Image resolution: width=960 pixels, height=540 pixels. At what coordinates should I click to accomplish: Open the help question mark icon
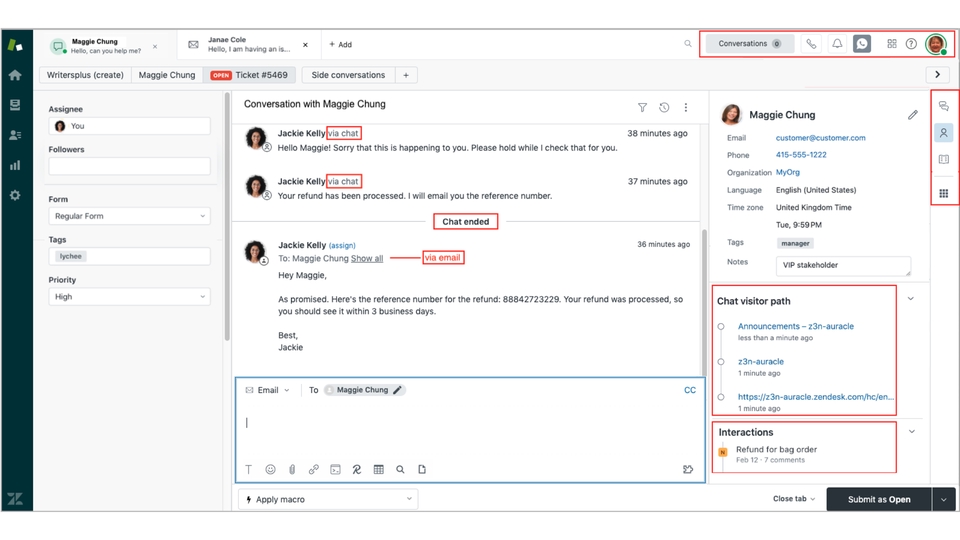911,43
